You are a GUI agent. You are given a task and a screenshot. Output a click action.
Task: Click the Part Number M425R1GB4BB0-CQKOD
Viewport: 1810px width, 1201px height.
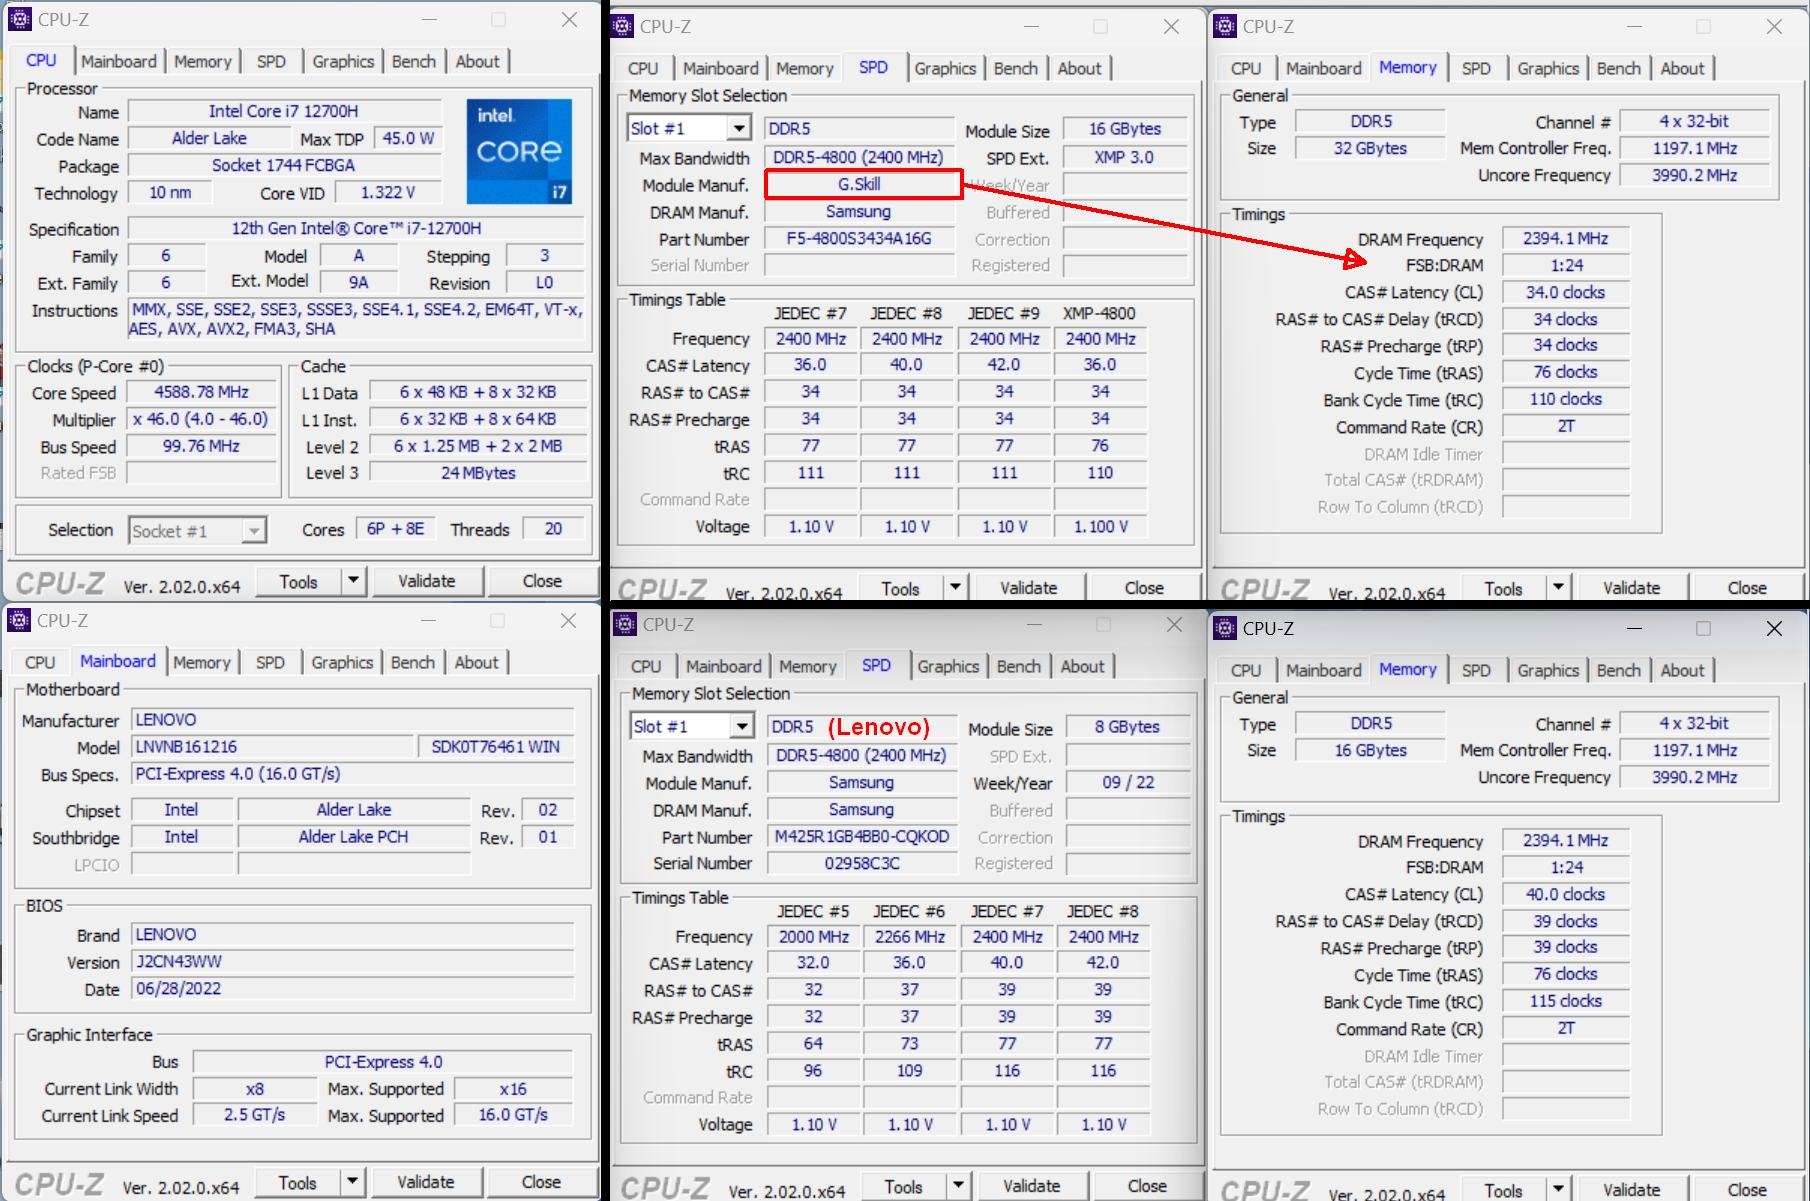862,836
